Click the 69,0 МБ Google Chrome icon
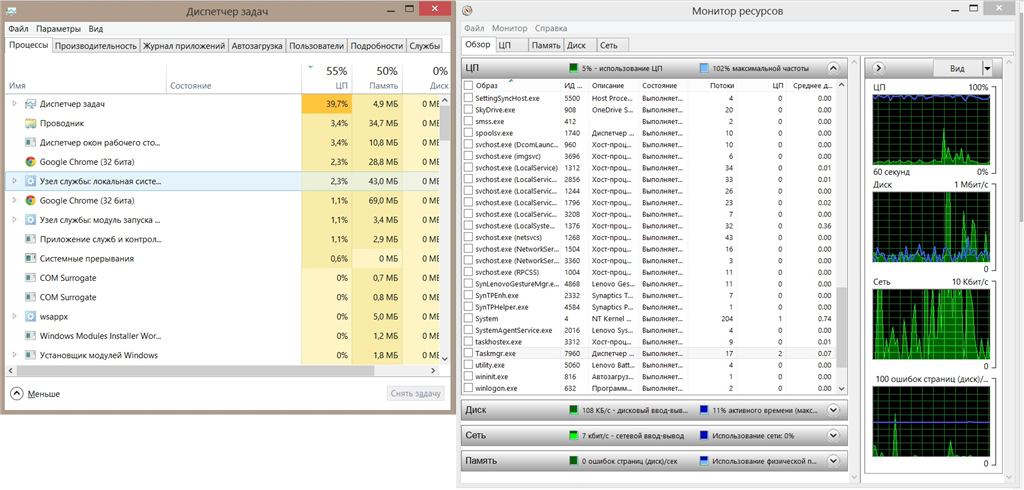Viewport: 1024px width, 490px height. pyautogui.click(x=30, y=201)
